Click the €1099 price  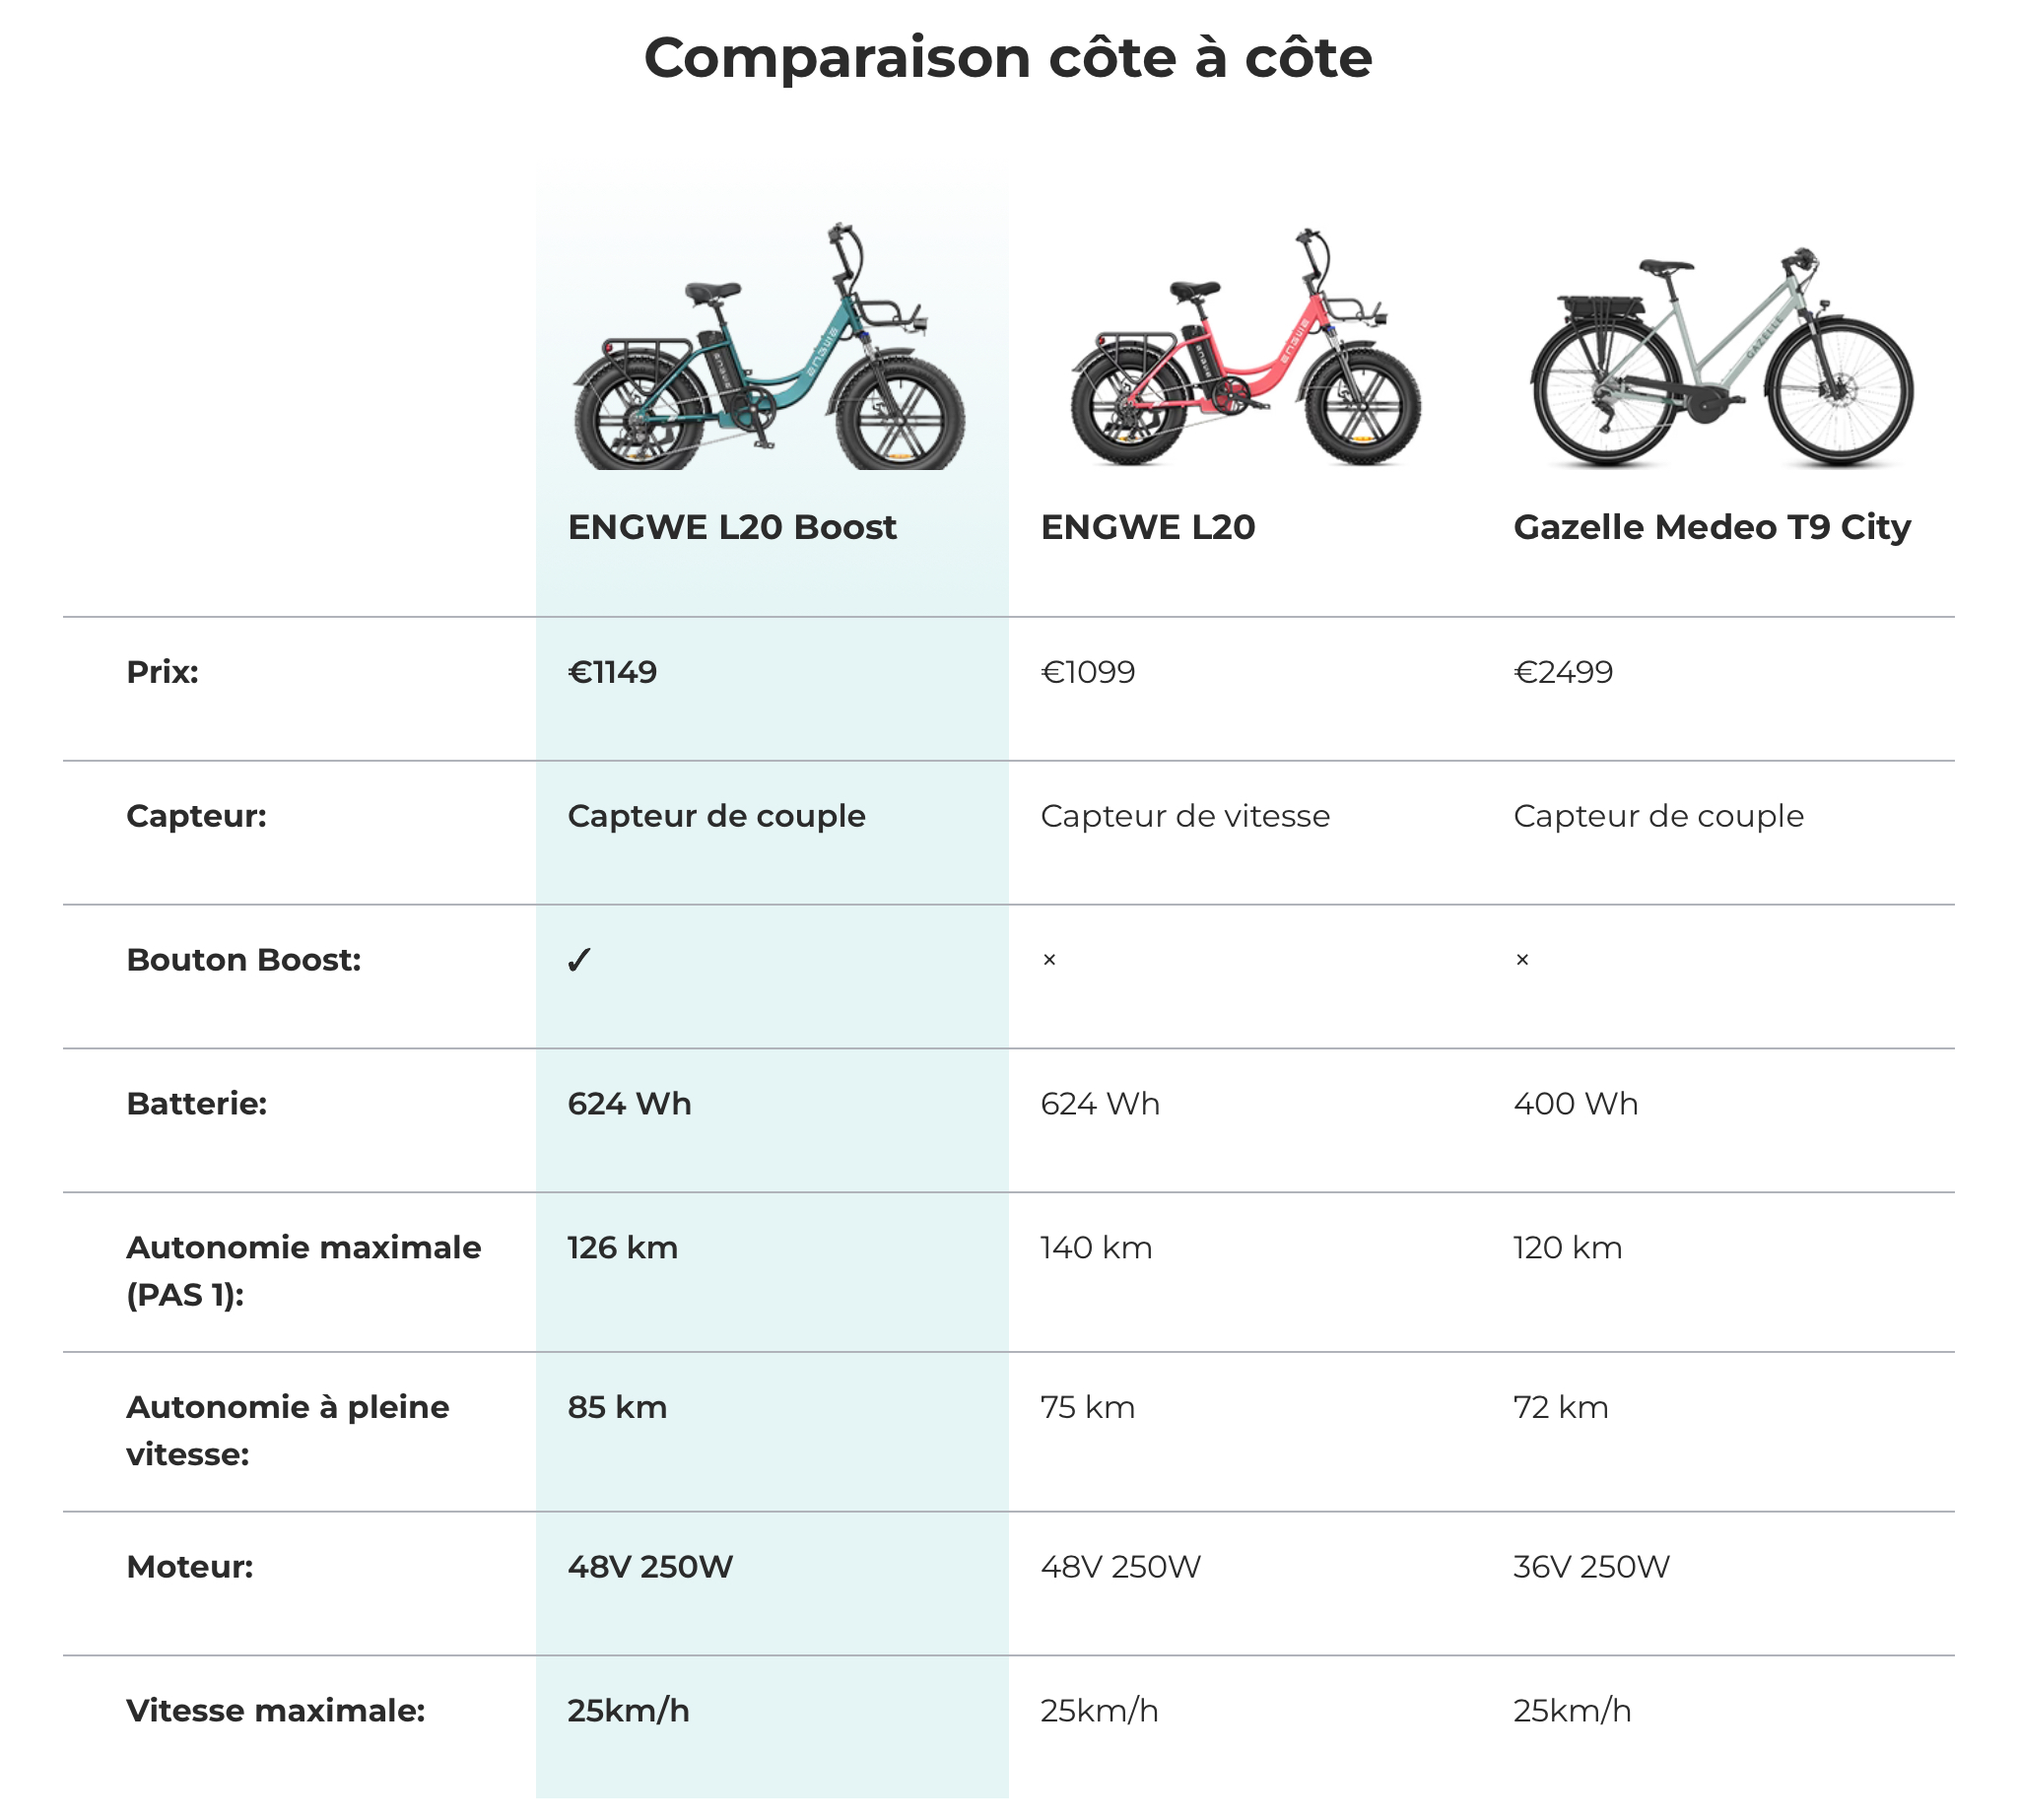[x=1088, y=672]
